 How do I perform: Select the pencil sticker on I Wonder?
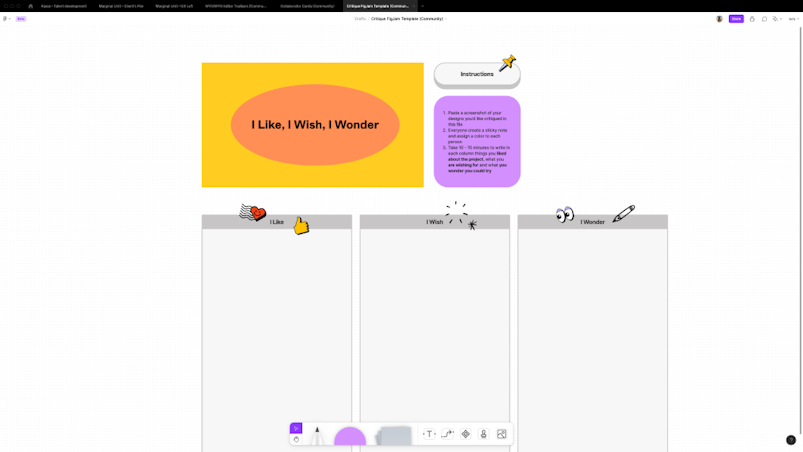coord(623,213)
